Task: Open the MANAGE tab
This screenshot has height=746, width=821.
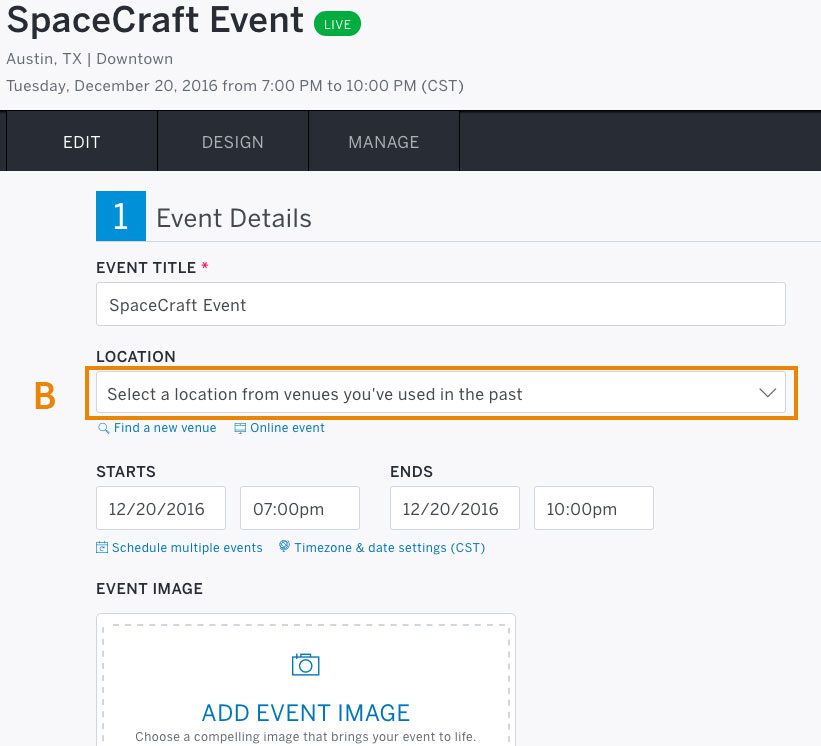Action: click(384, 141)
